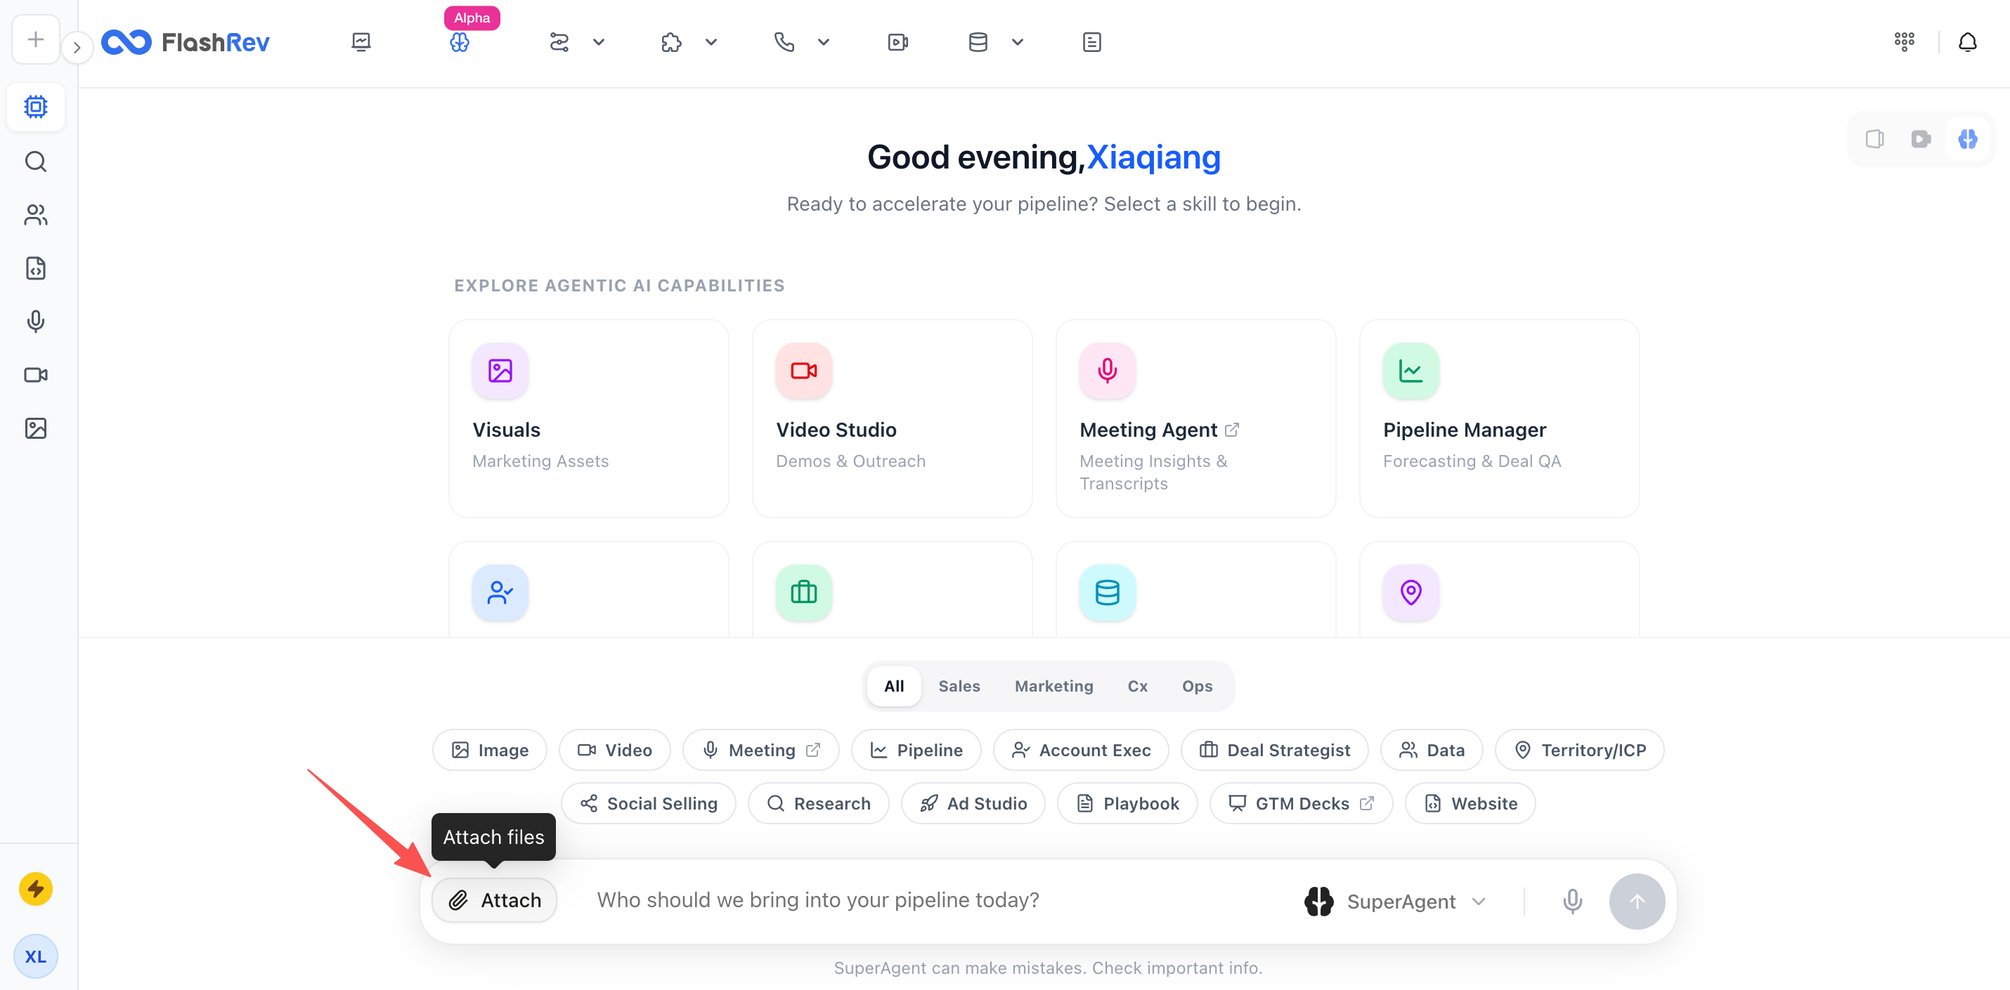The height and width of the screenshot is (990, 2010).
Task: Expand the sidebar with chevron arrow
Action: click(x=77, y=47)
